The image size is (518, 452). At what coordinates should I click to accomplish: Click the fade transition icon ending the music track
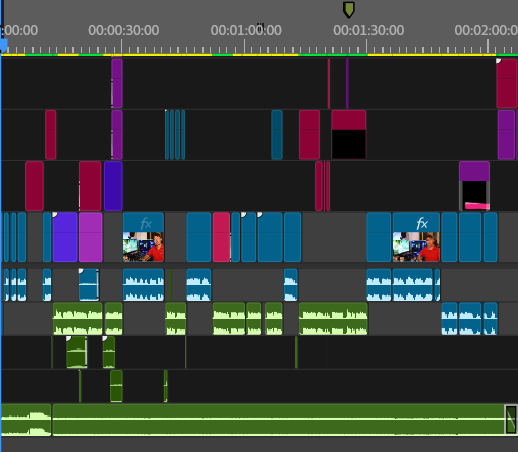tap(511, 419)
